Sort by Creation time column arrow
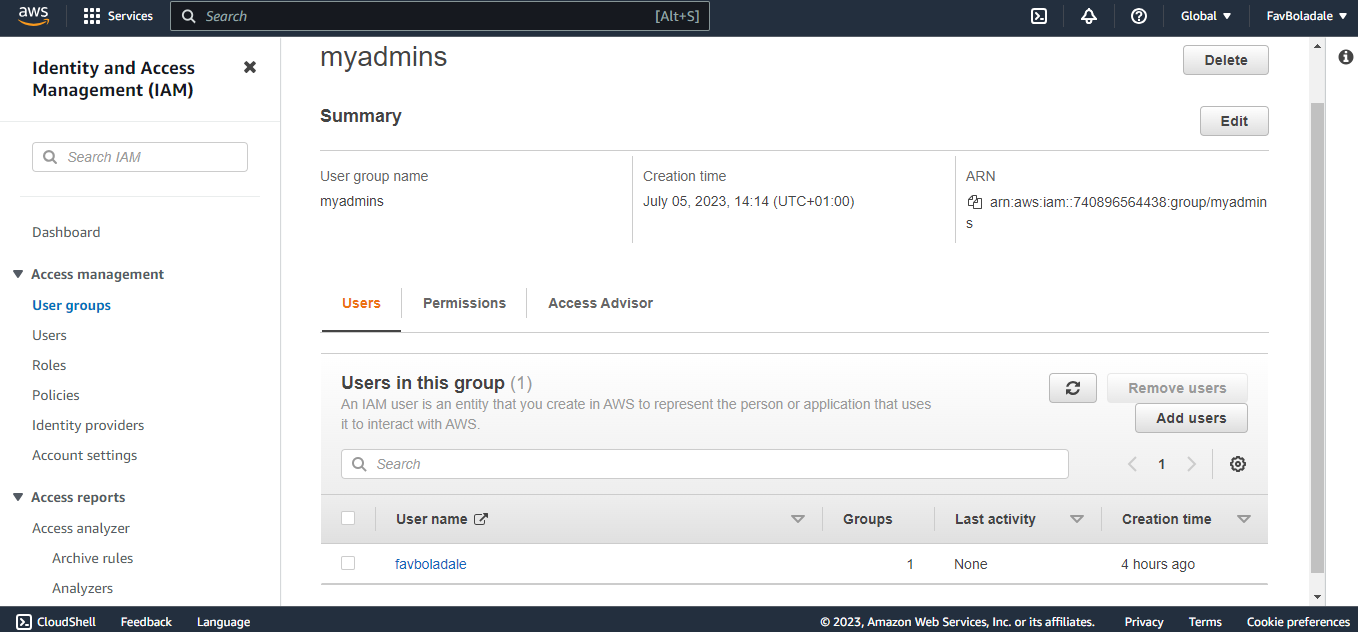 [x=1244, y=519]
